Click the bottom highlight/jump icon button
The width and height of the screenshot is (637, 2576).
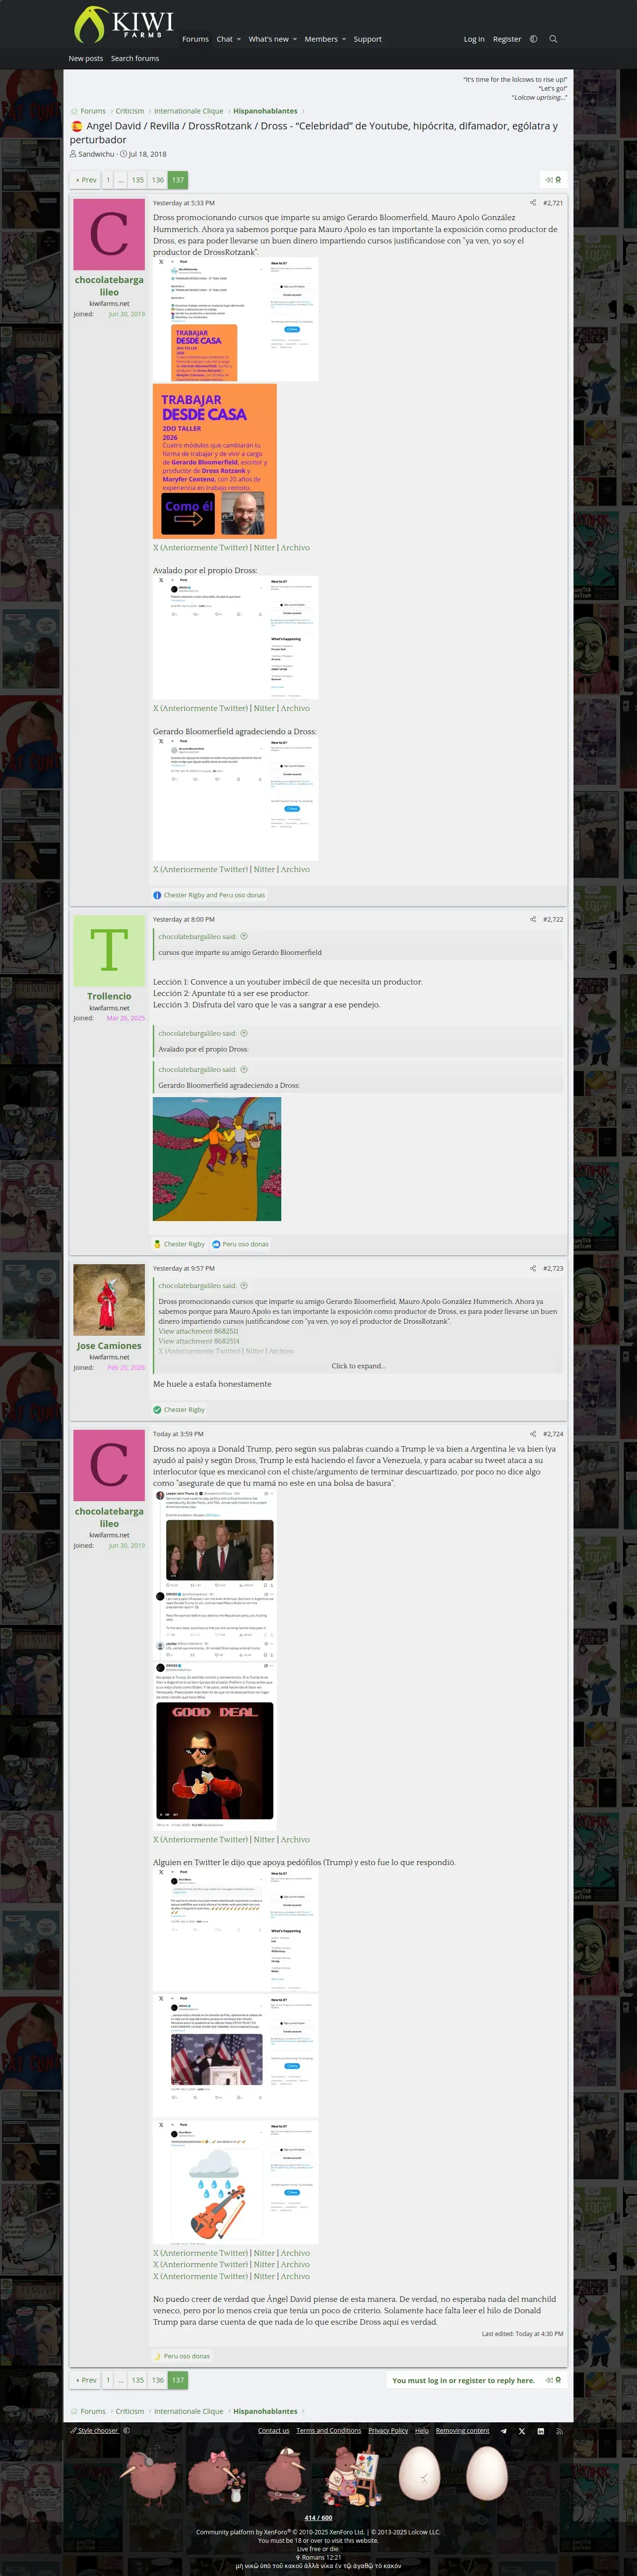553,2380
